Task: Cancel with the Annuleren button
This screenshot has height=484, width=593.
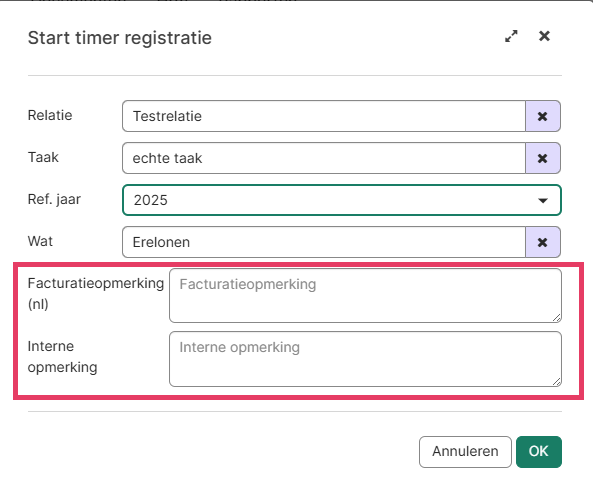Action: [x=465, y=451]
